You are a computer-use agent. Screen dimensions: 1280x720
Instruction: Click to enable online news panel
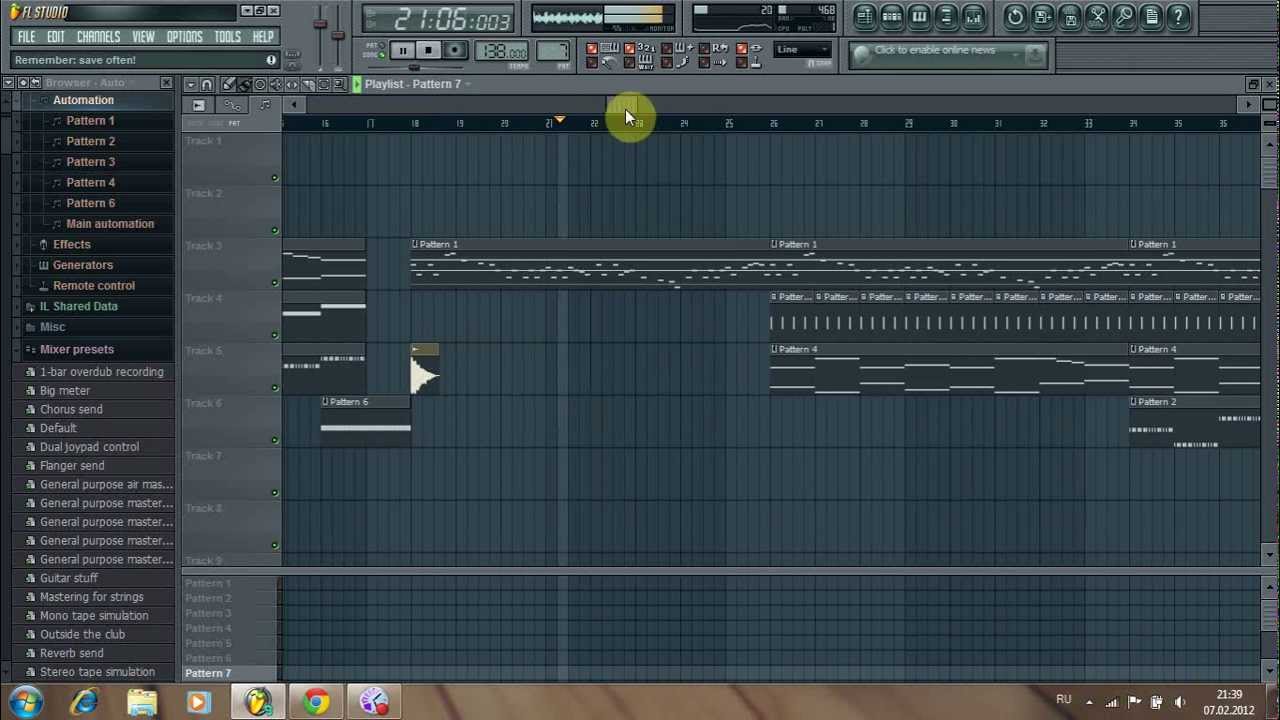(948, 55)
